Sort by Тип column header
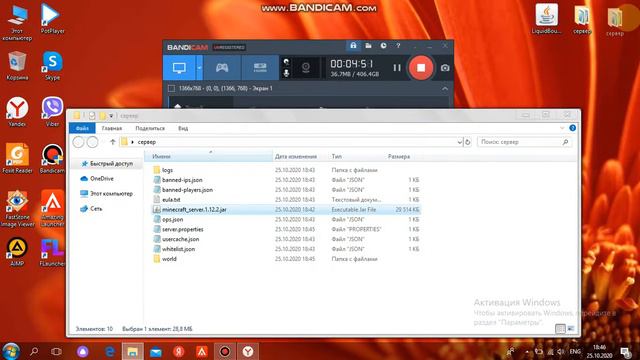Image resolution: width=640 pixels, height=360 pixels. point(336,156)
